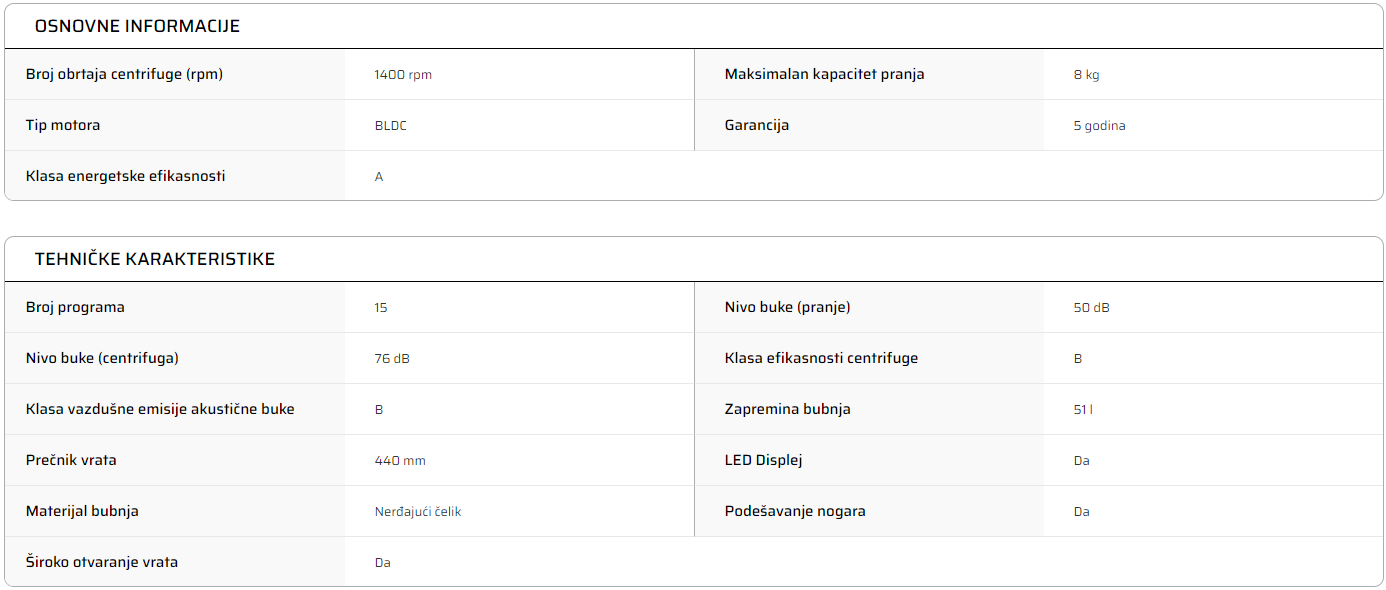Click the OSNOVNE INFORMACIJE section header
Image resolution: width=1386 pixels, height=590 pixels.
point(137,26)
